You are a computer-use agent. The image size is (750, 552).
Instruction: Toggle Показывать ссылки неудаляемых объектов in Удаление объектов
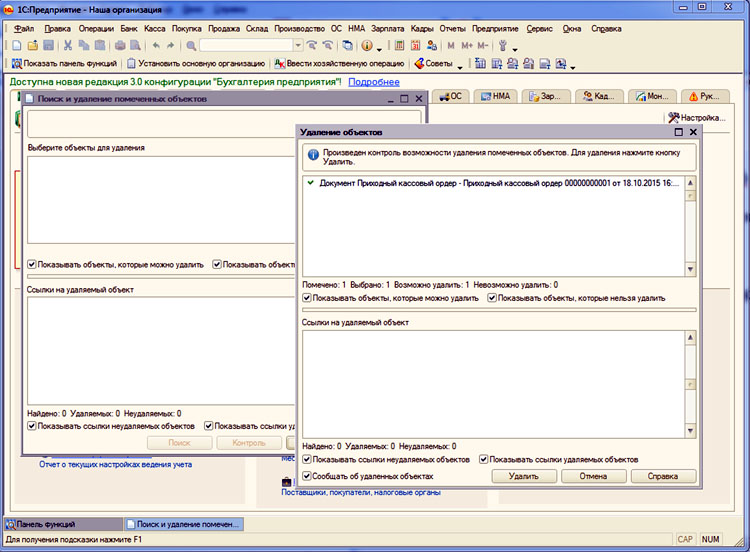(x=307, y=459)
